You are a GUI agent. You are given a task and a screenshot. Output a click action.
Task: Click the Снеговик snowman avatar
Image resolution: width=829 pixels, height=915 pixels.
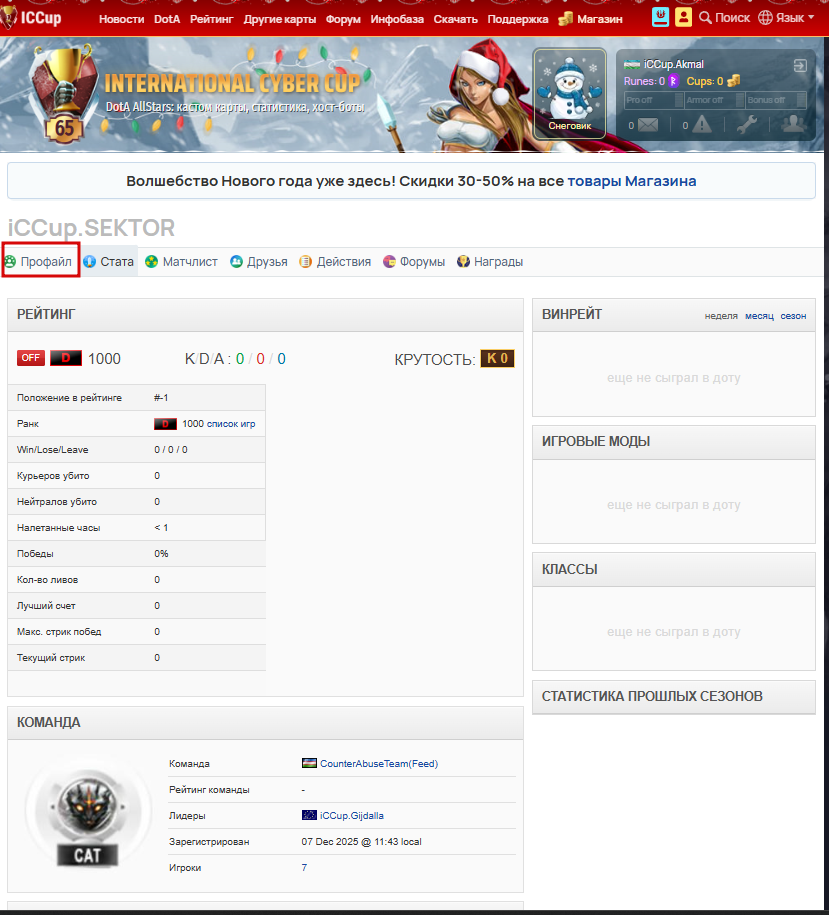pos(569,93)
